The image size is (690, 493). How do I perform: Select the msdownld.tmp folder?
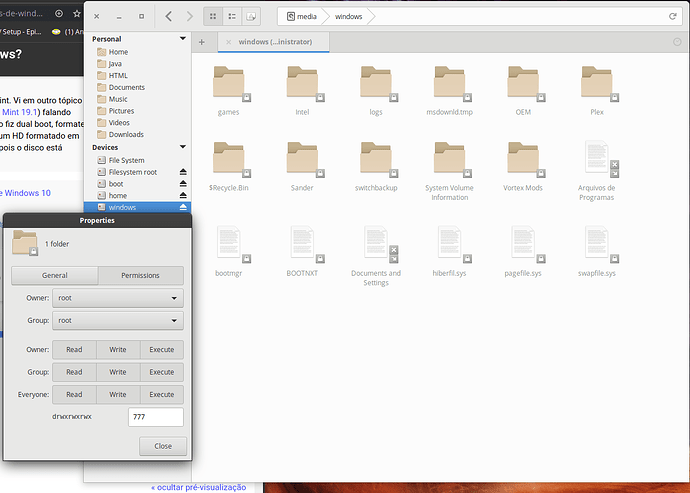[449, 90]
